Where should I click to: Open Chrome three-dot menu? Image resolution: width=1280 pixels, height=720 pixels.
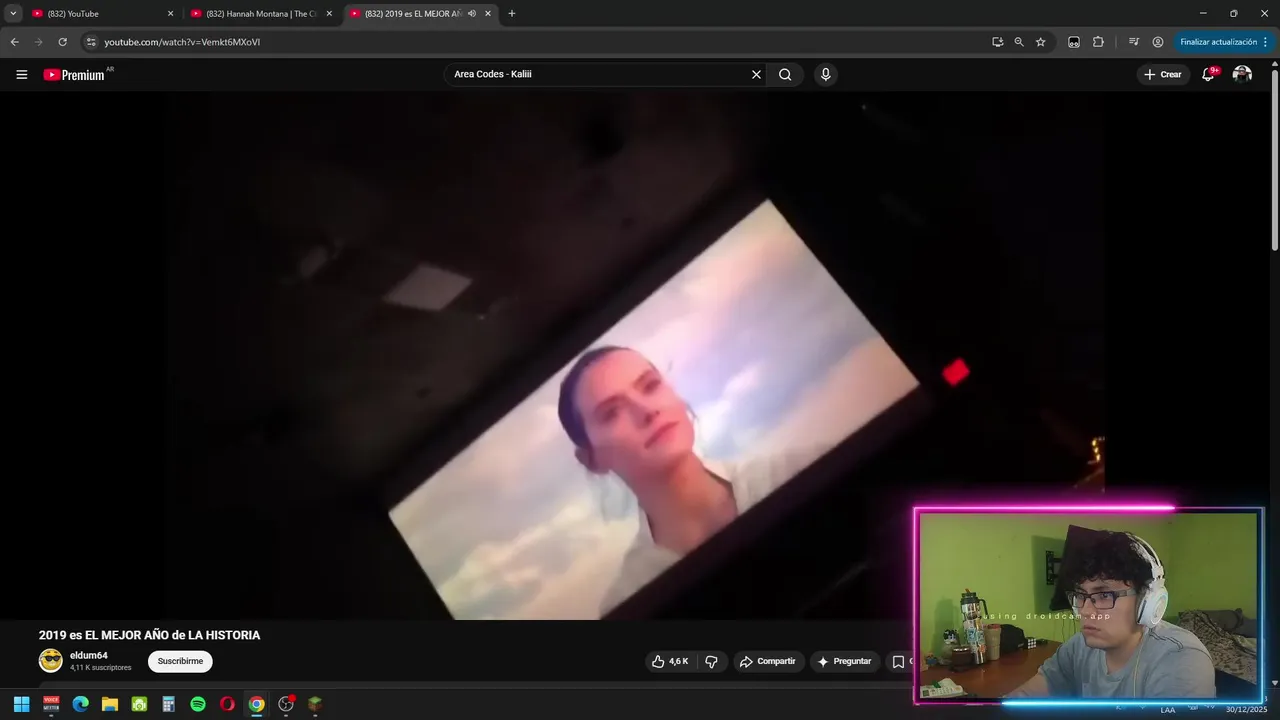tap(1265, 42)
